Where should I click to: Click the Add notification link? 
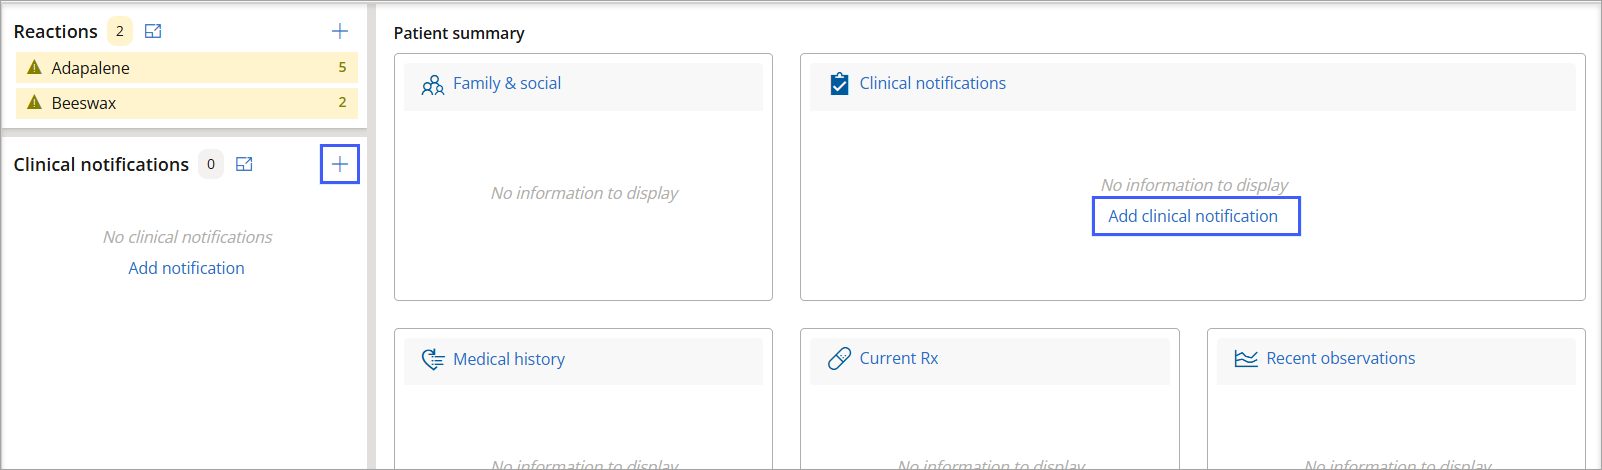click(x=186, y=268)
